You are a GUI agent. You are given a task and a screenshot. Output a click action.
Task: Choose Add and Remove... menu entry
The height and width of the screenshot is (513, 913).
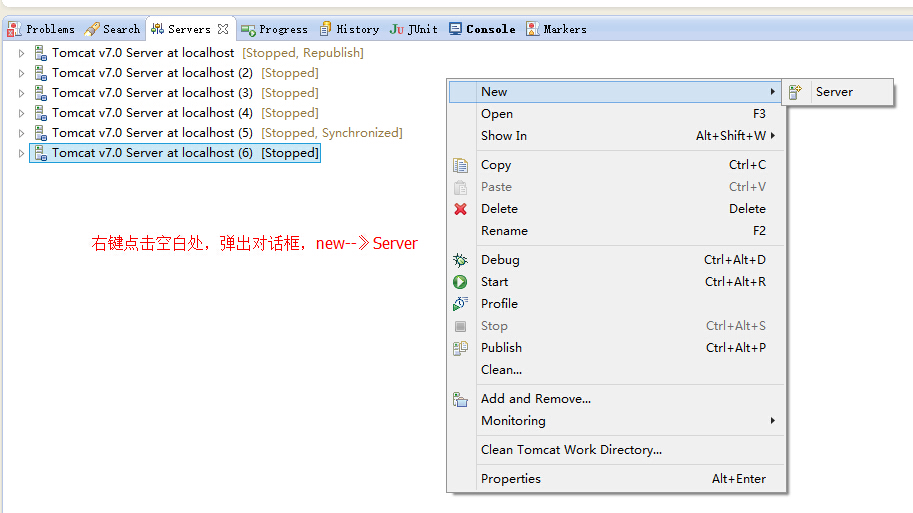tap(617, 399)
